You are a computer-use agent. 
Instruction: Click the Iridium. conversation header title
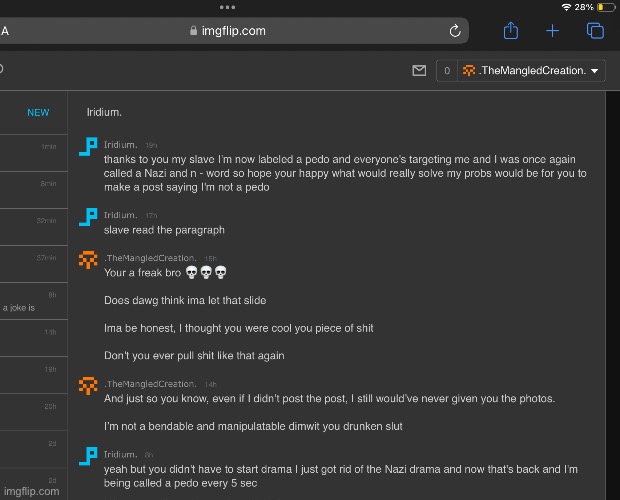coord(104,112)
